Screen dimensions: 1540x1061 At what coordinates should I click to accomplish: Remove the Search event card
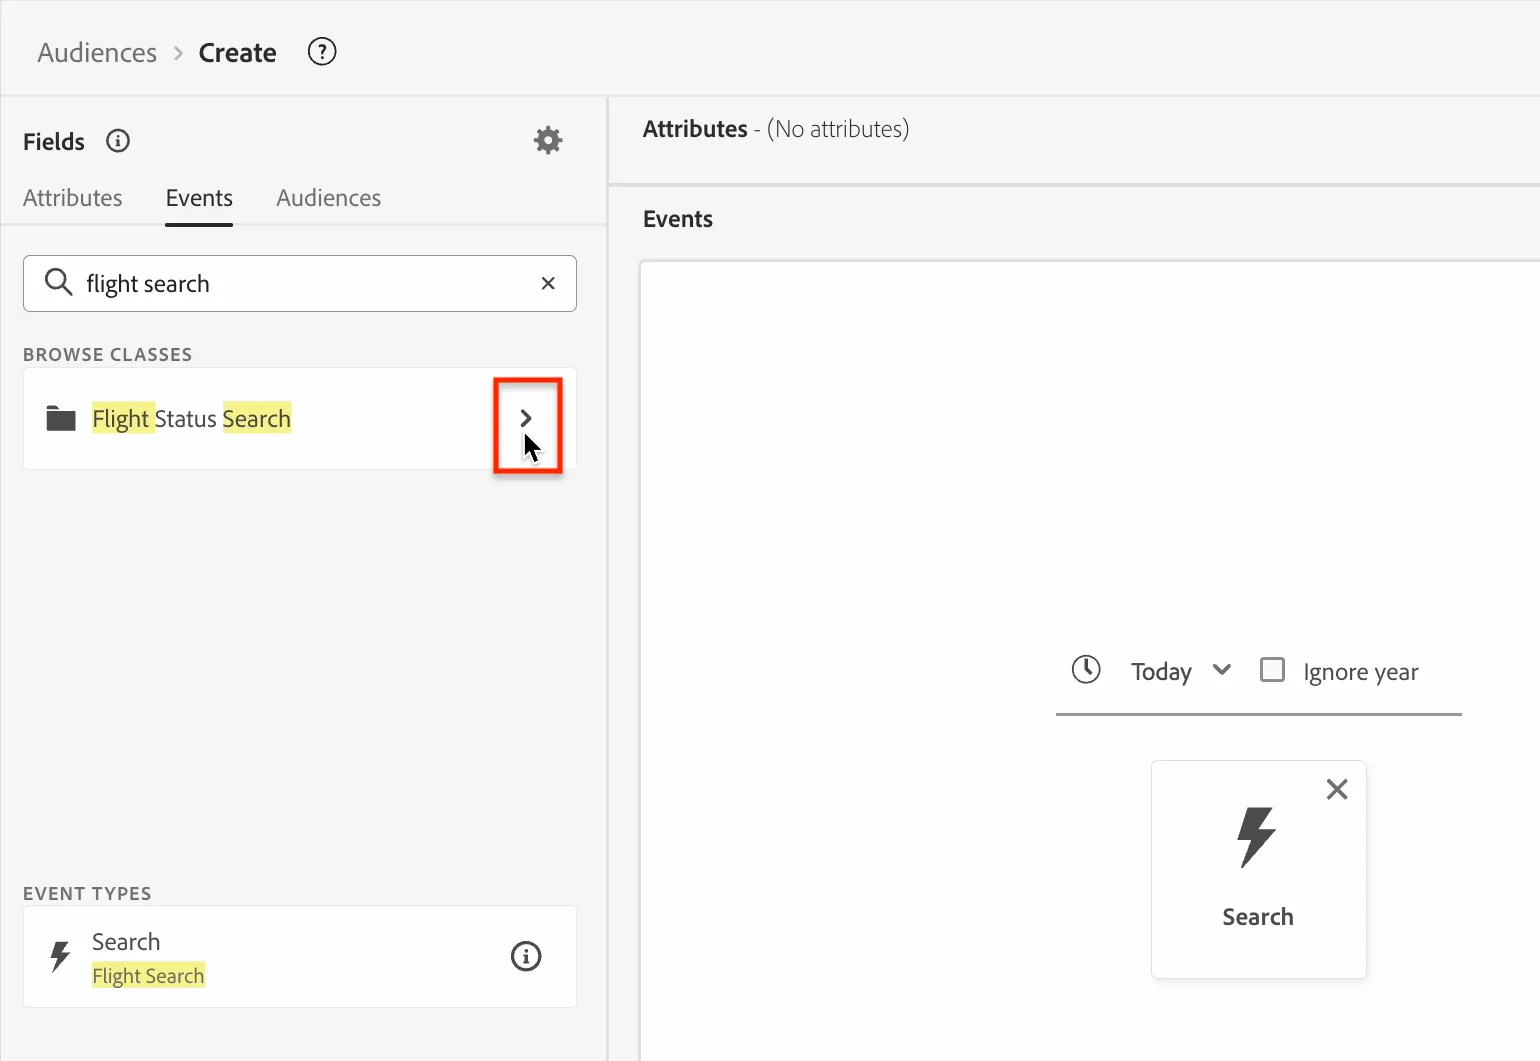pyautogui.click(x=1337, y=789)
